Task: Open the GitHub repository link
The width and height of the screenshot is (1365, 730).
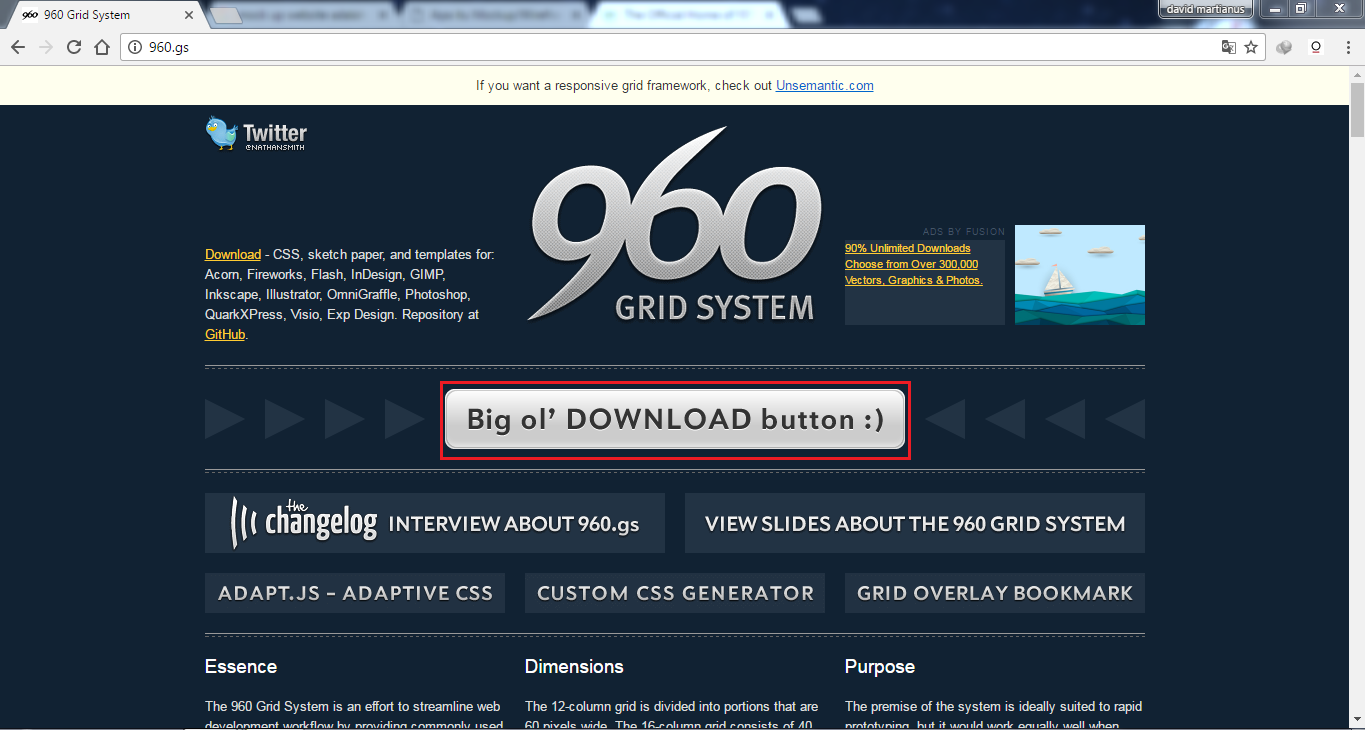Action: pyautogui.click(x=224, y=334)
